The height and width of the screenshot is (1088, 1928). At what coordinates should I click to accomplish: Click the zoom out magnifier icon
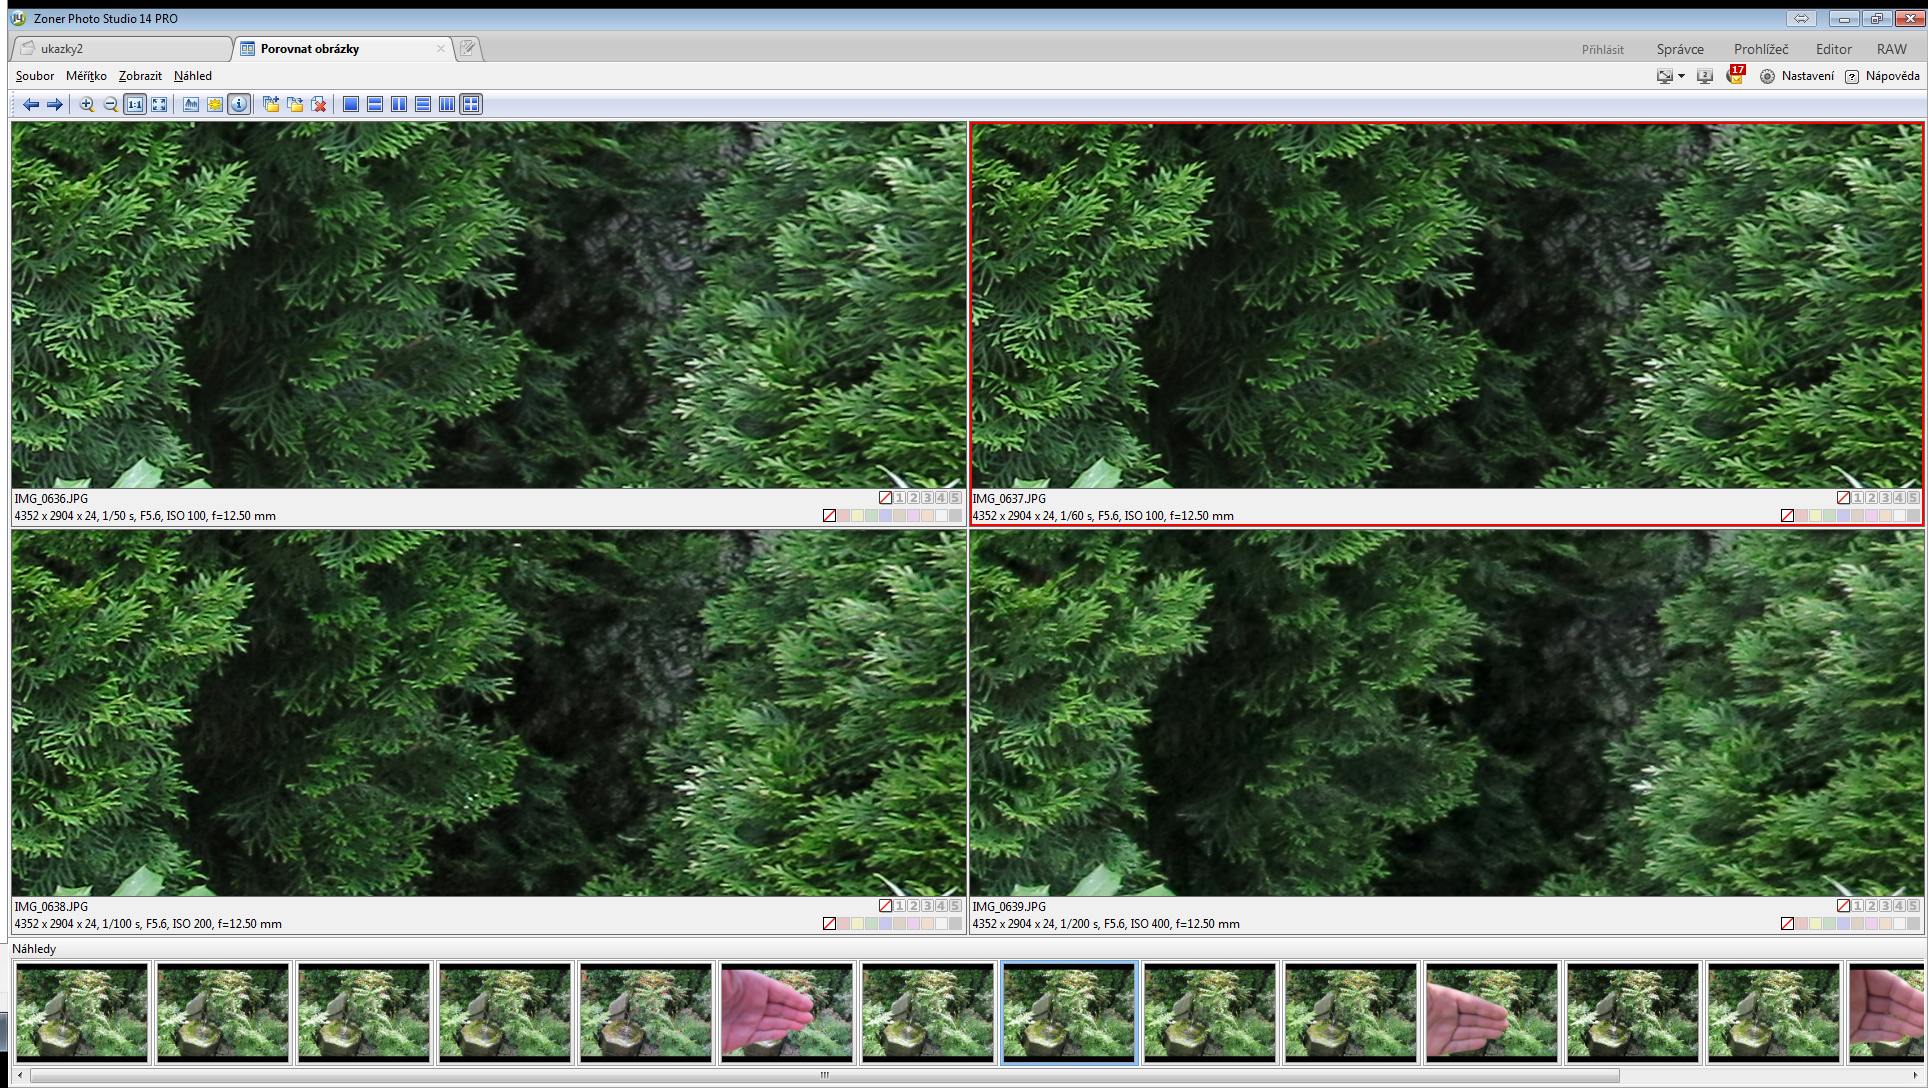pos(111,104)
